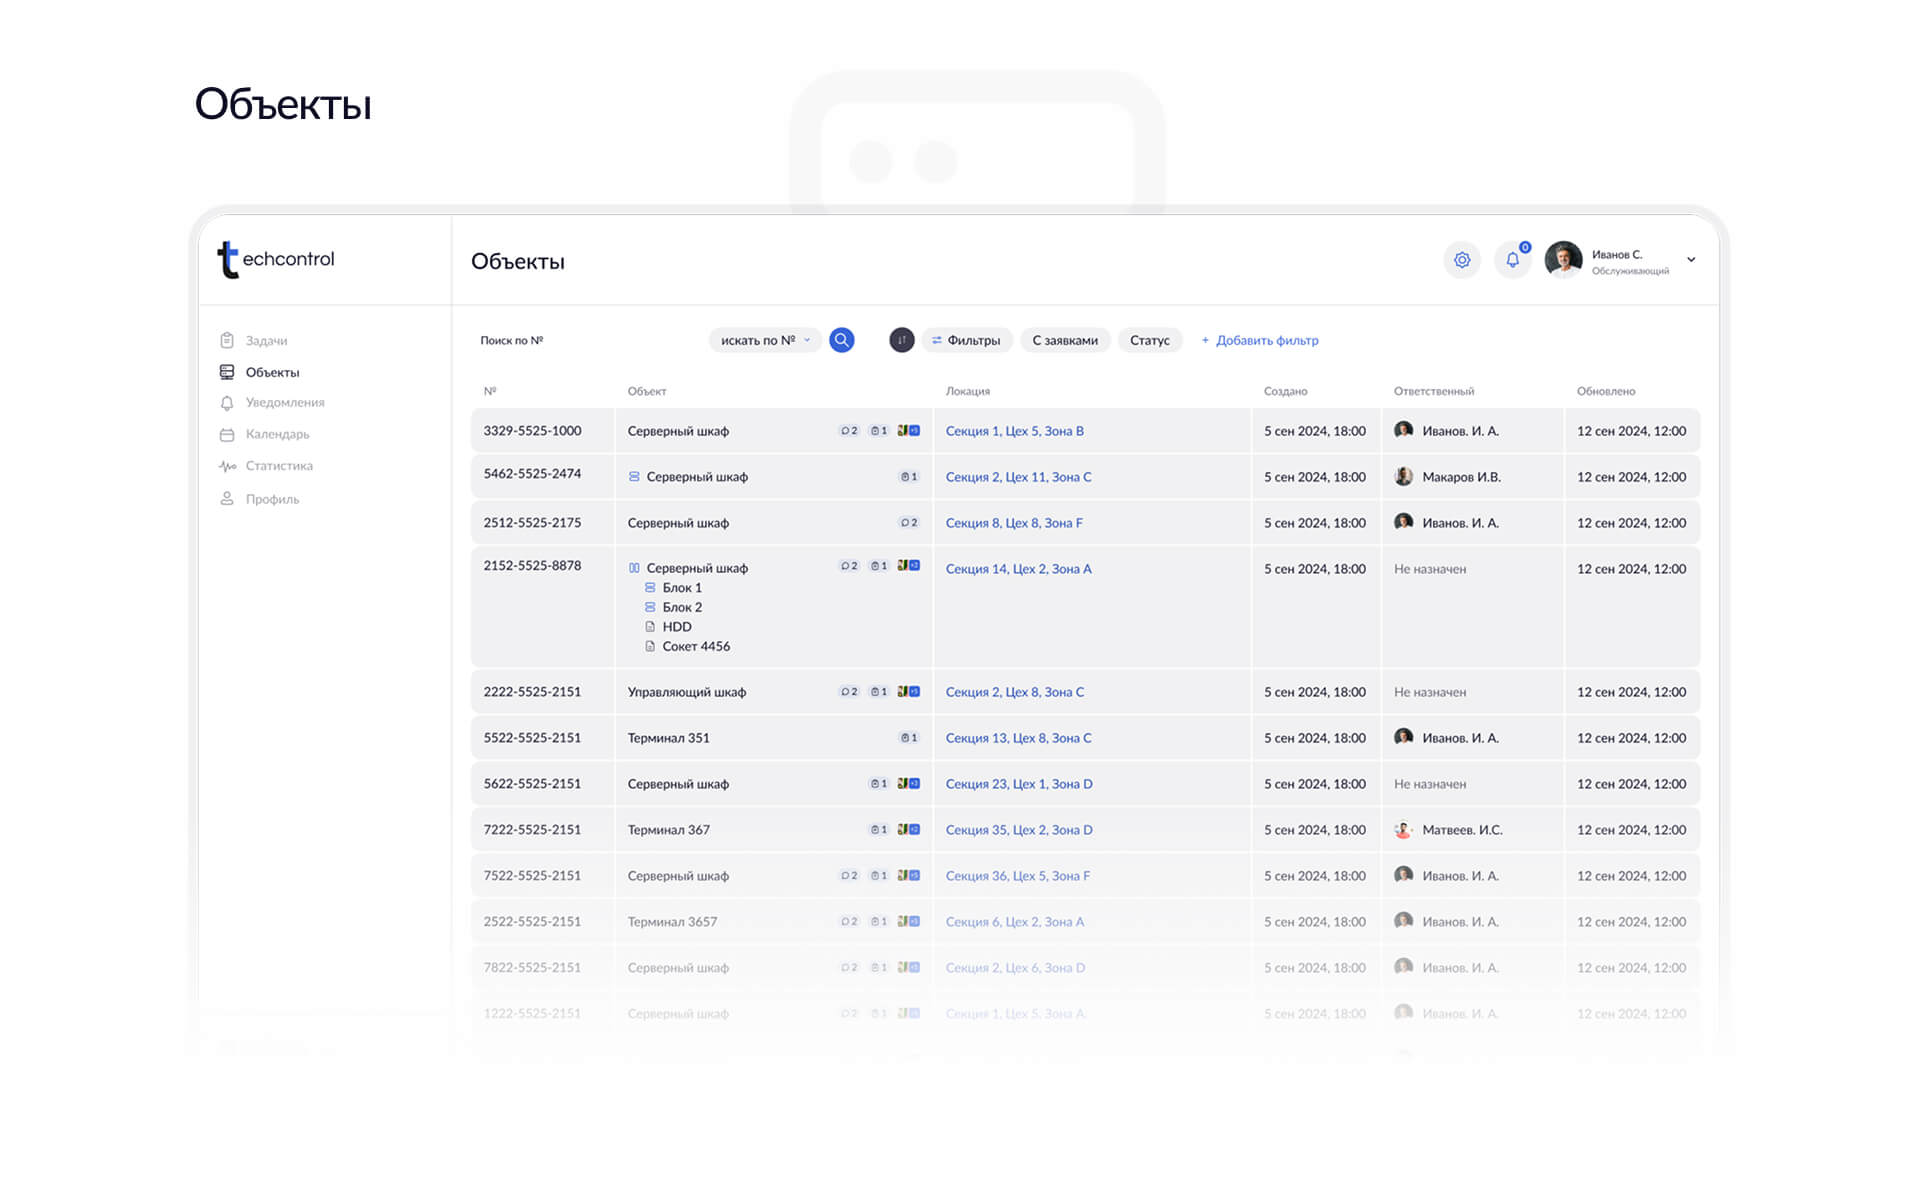The image size is (1920, 1196).
Task: Click the Добавить фильтр link
Action: pos(1260,340)
